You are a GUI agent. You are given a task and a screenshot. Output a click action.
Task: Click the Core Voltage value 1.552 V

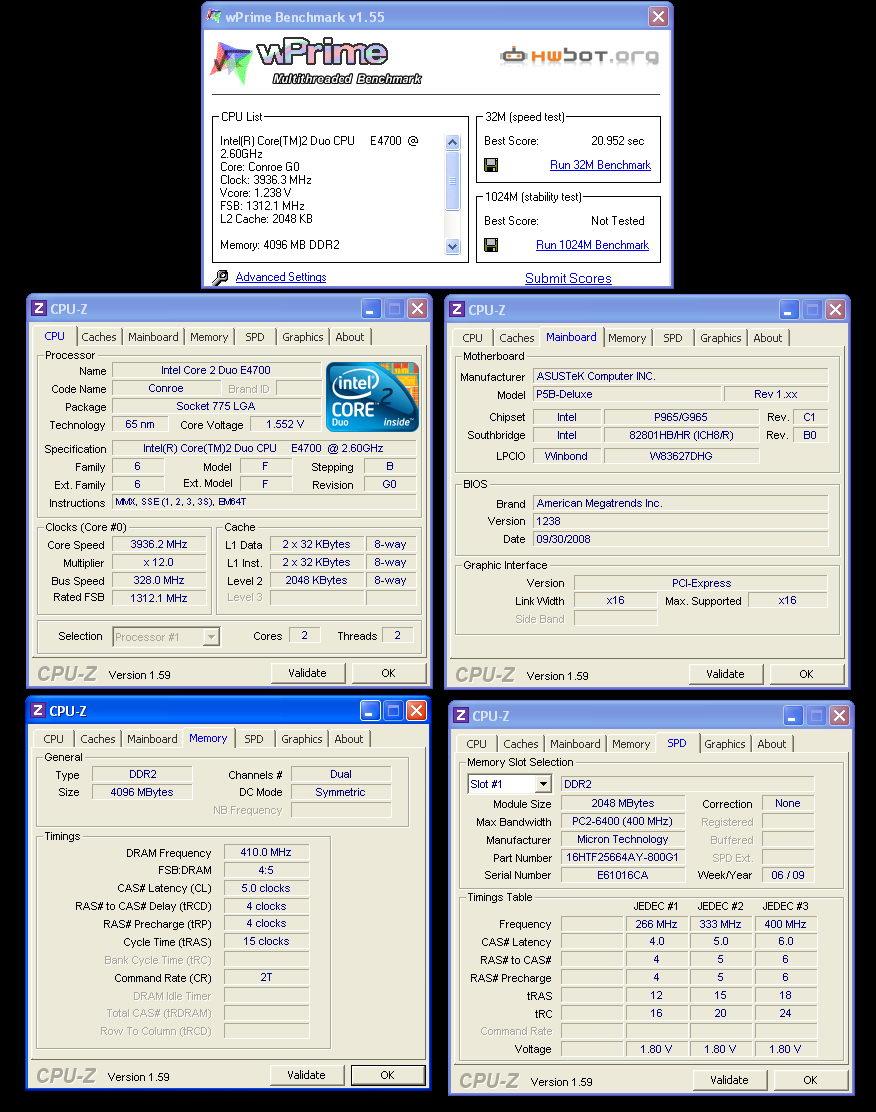[285, 425]
